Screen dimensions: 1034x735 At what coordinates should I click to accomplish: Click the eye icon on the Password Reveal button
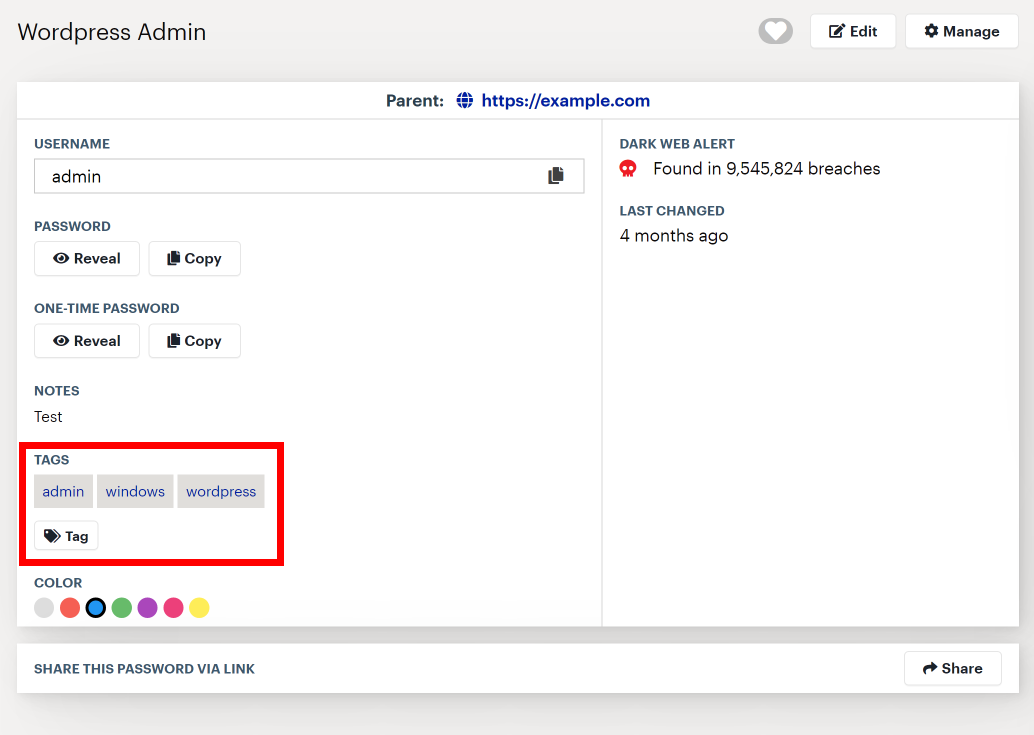(x=62, y=258)
